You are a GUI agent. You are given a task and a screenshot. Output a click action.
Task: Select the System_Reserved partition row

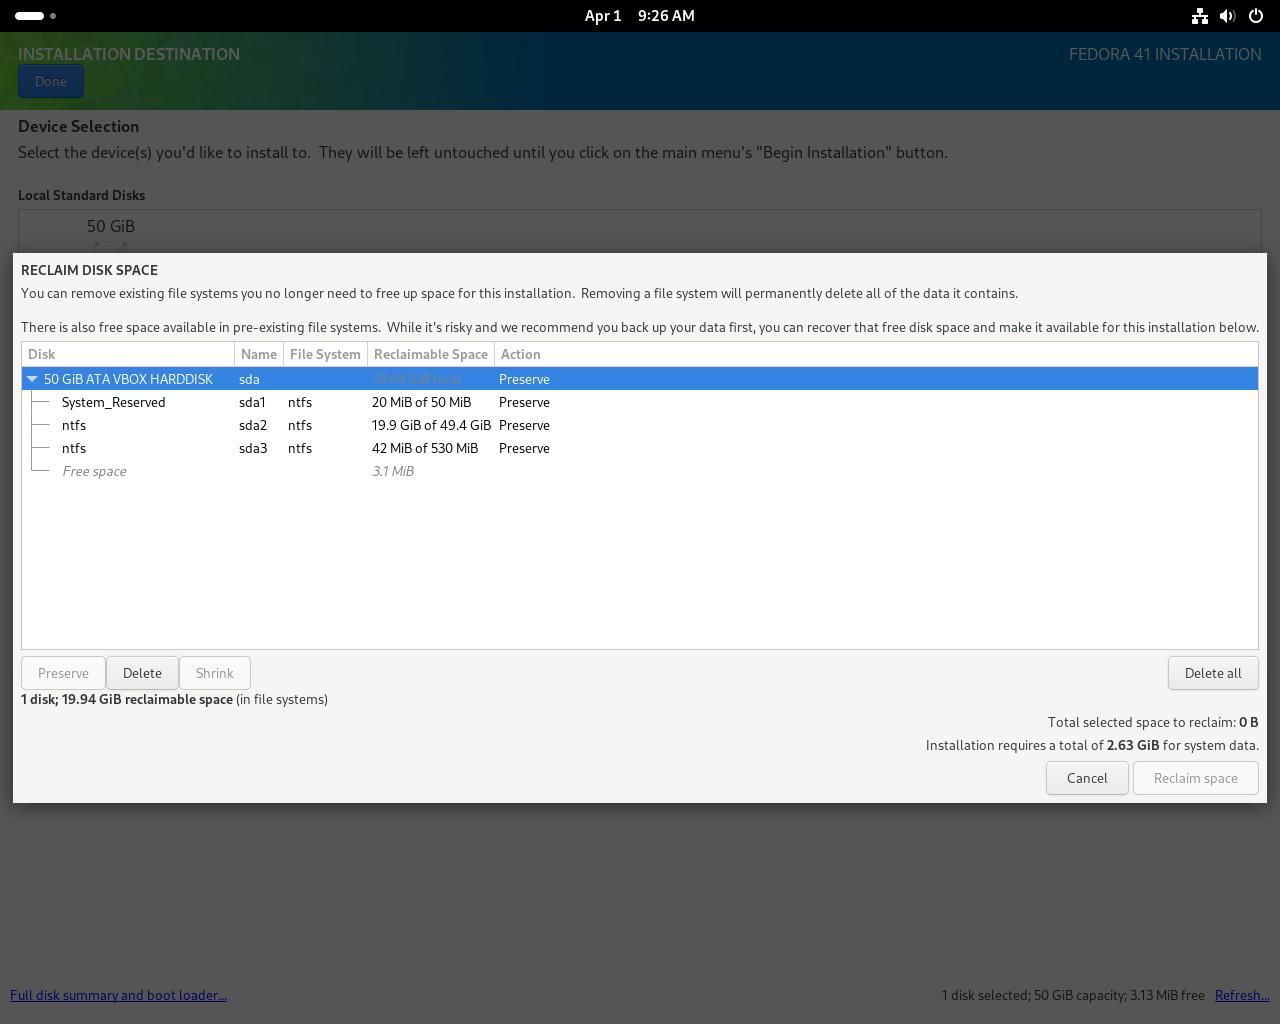coord(640,402)
